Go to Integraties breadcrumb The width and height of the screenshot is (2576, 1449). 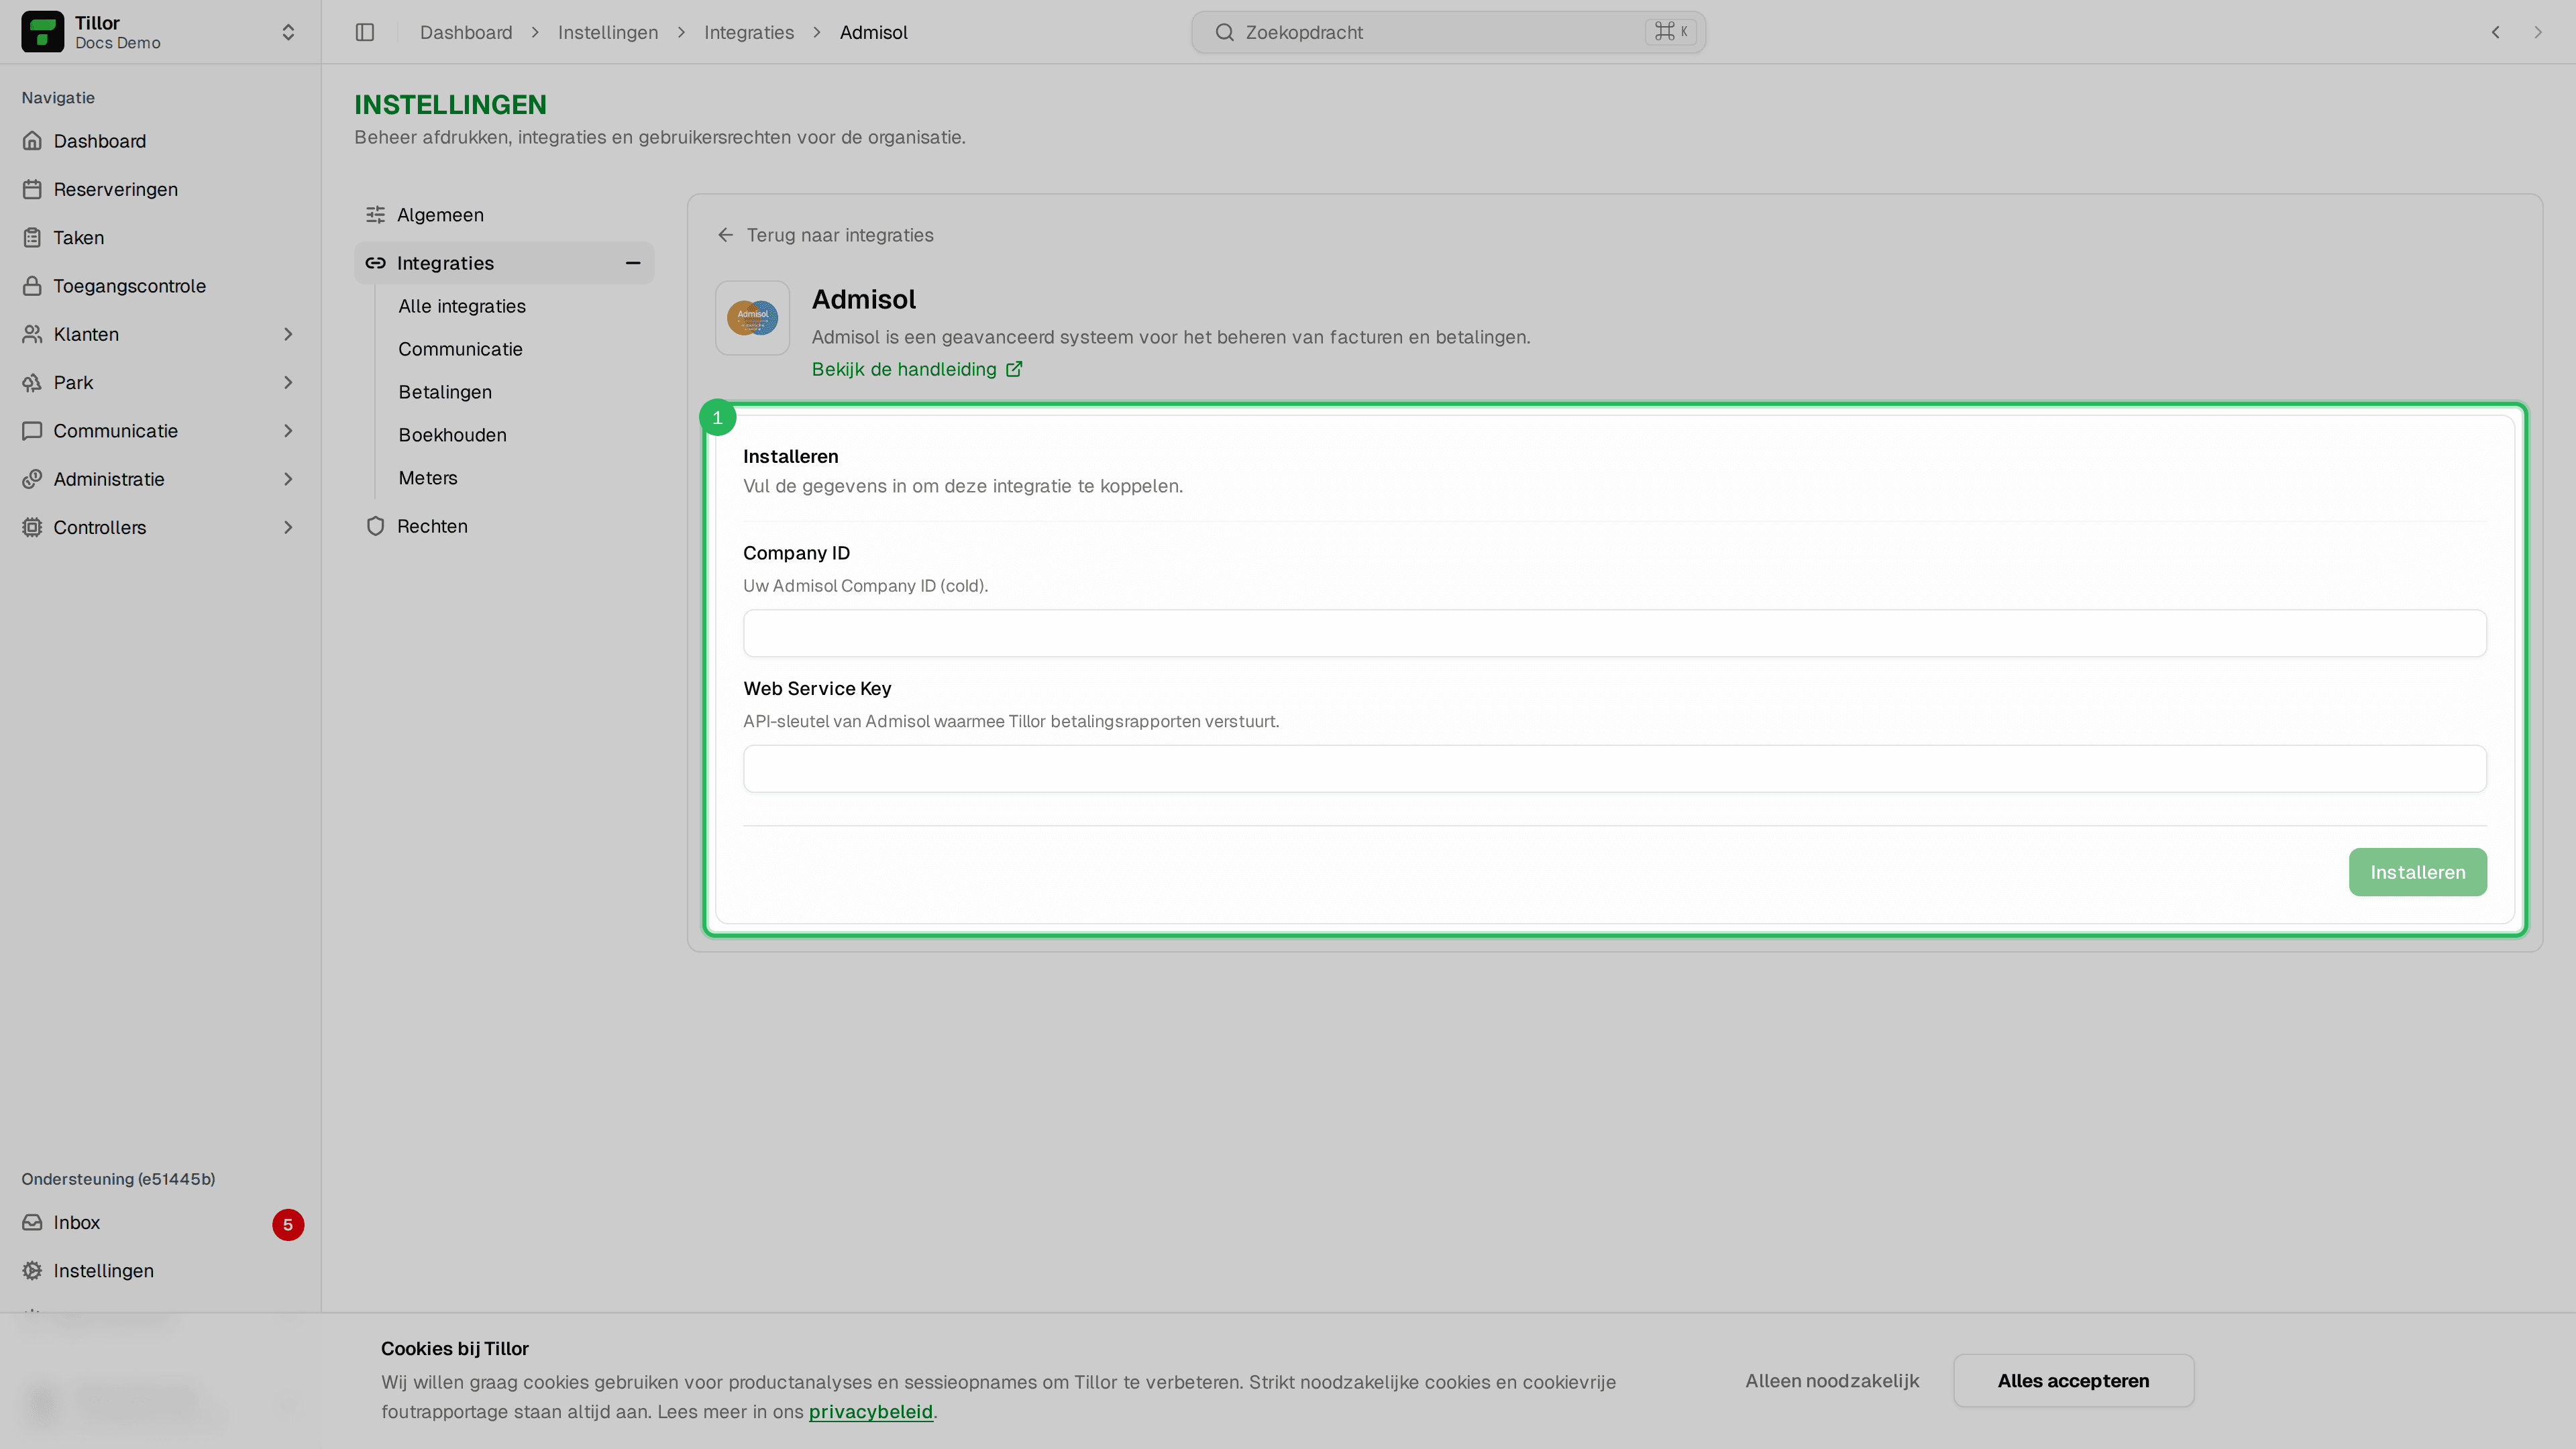(749, 32)
